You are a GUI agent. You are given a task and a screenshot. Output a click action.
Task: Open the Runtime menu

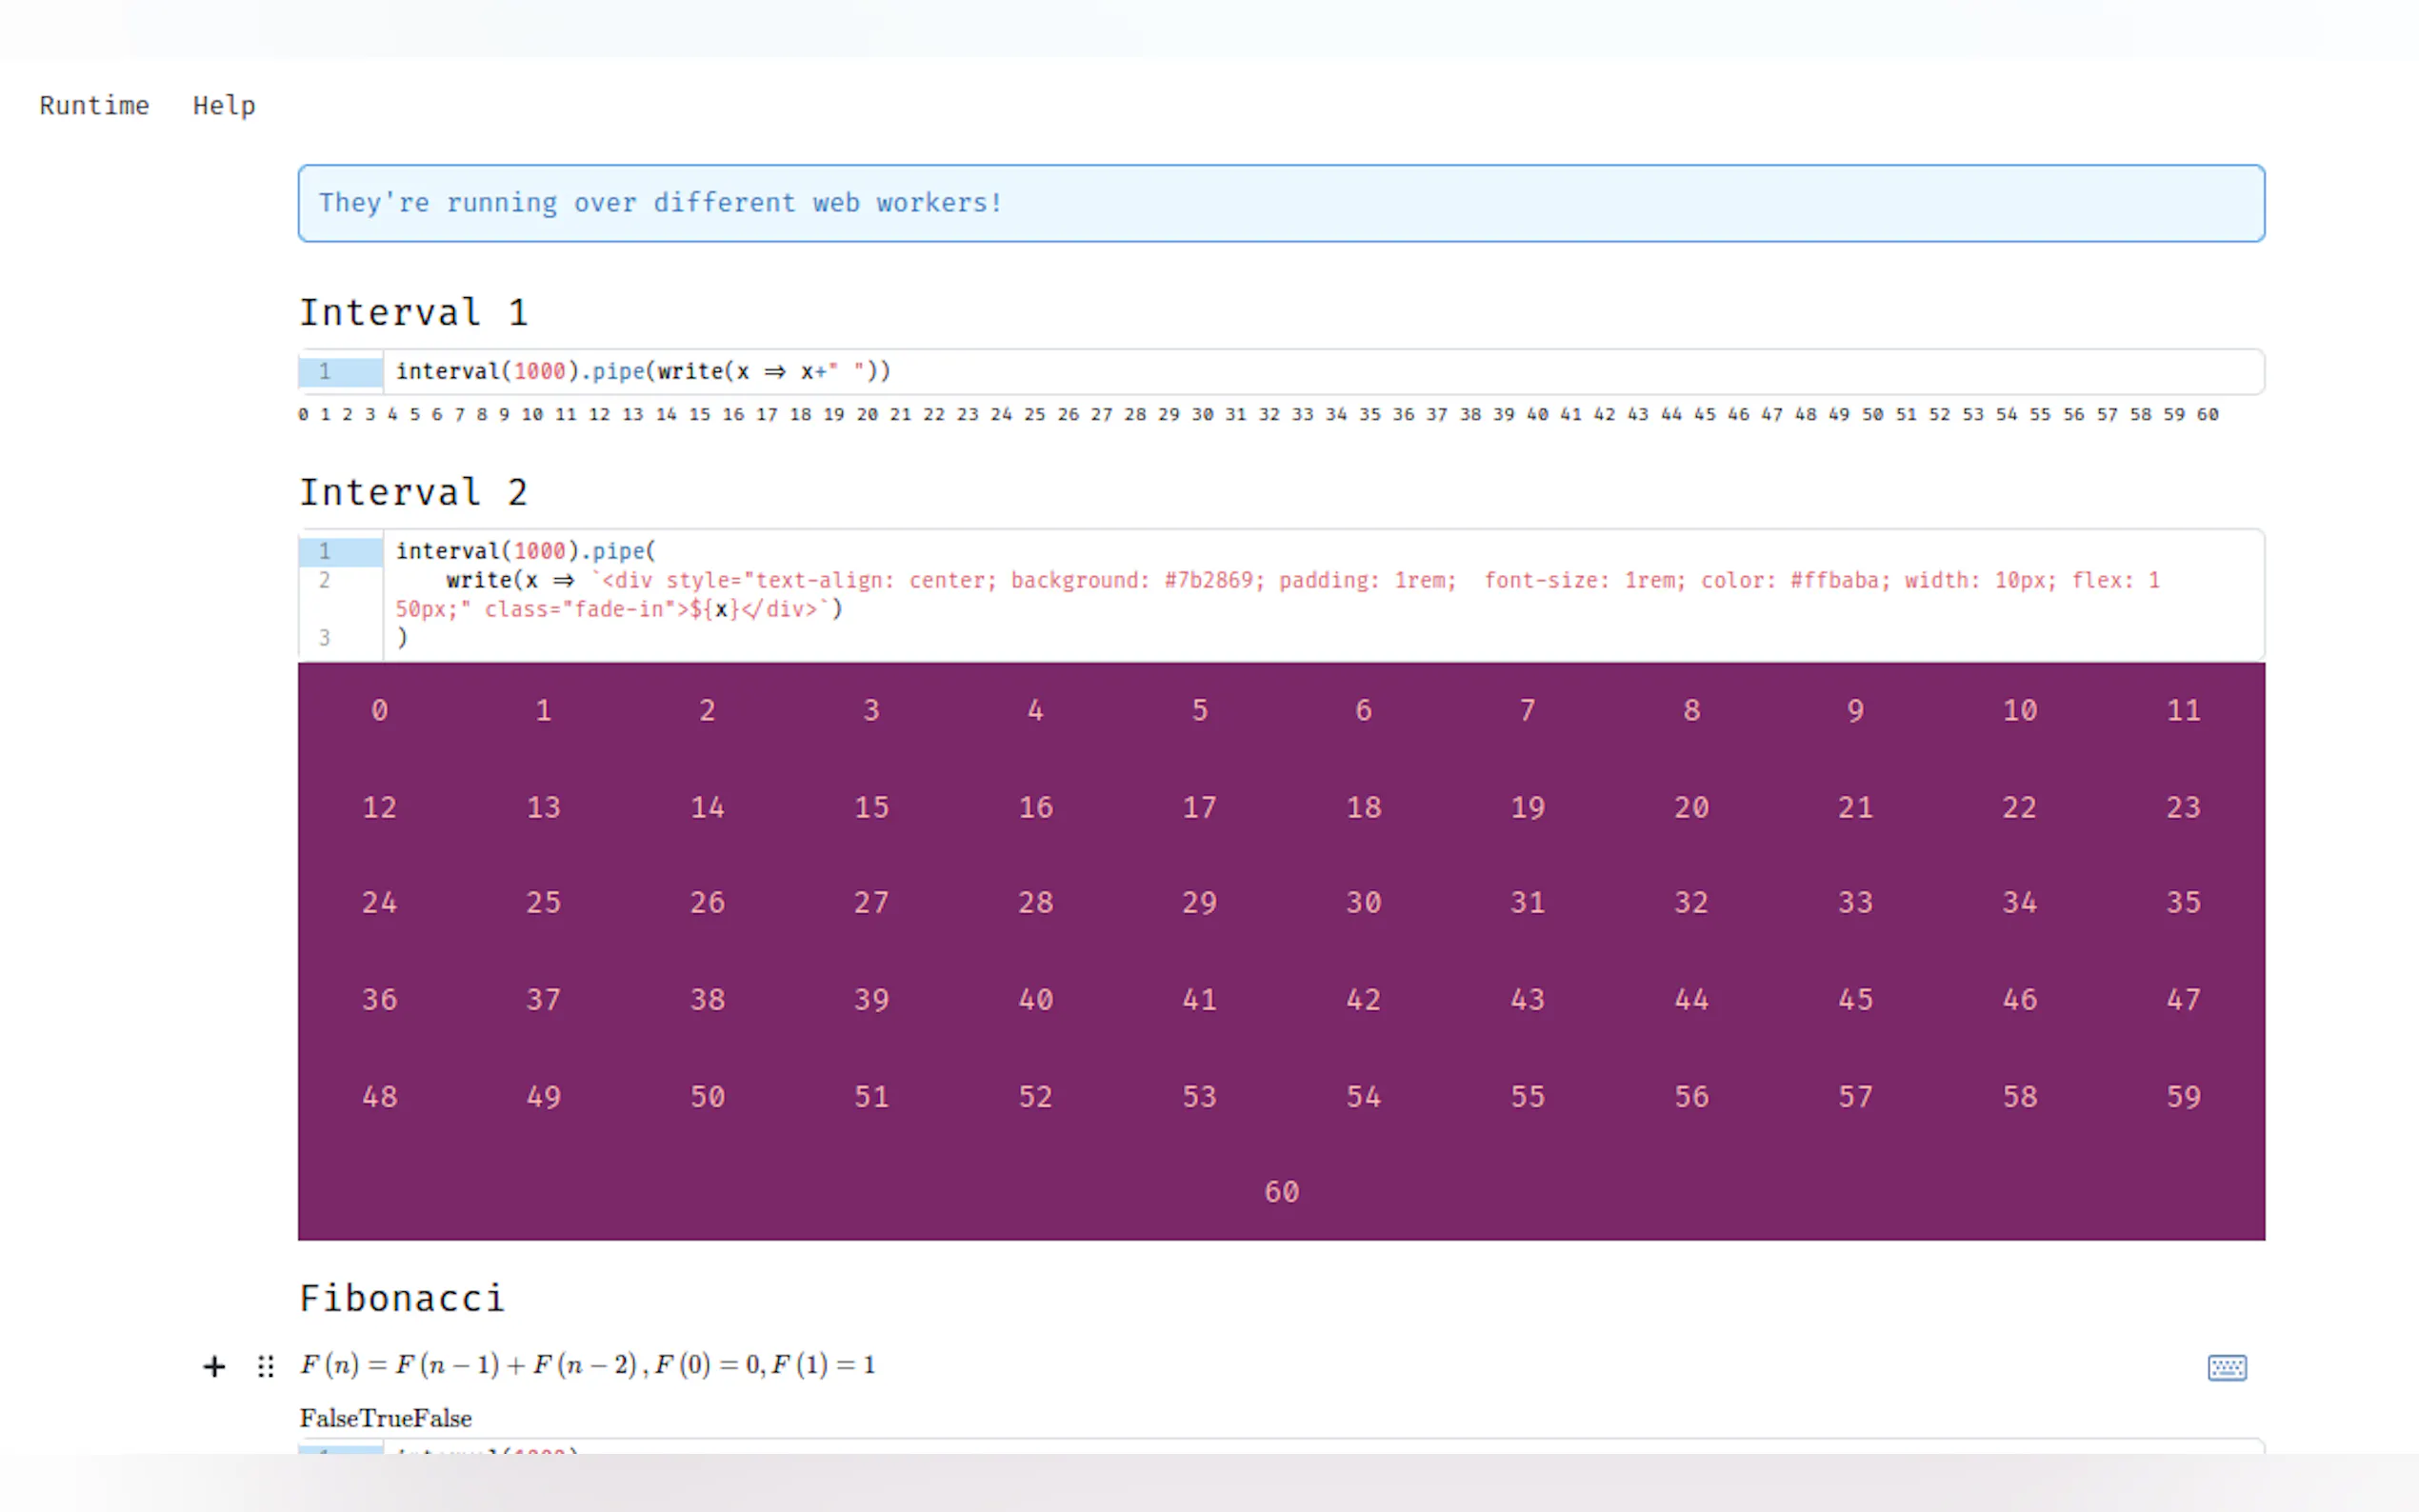tap(94, 106)
